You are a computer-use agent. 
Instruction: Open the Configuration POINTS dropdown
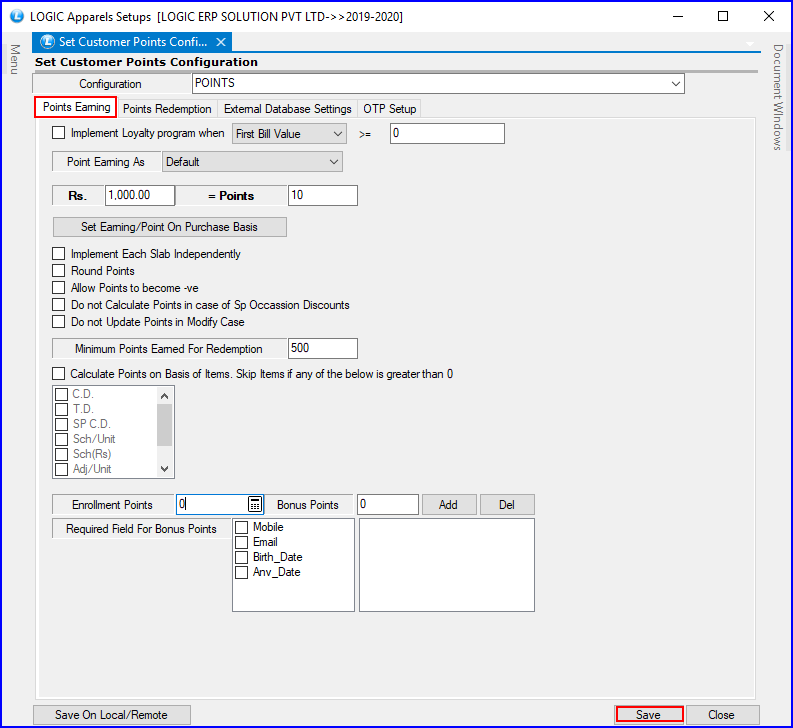pos(676,83)
